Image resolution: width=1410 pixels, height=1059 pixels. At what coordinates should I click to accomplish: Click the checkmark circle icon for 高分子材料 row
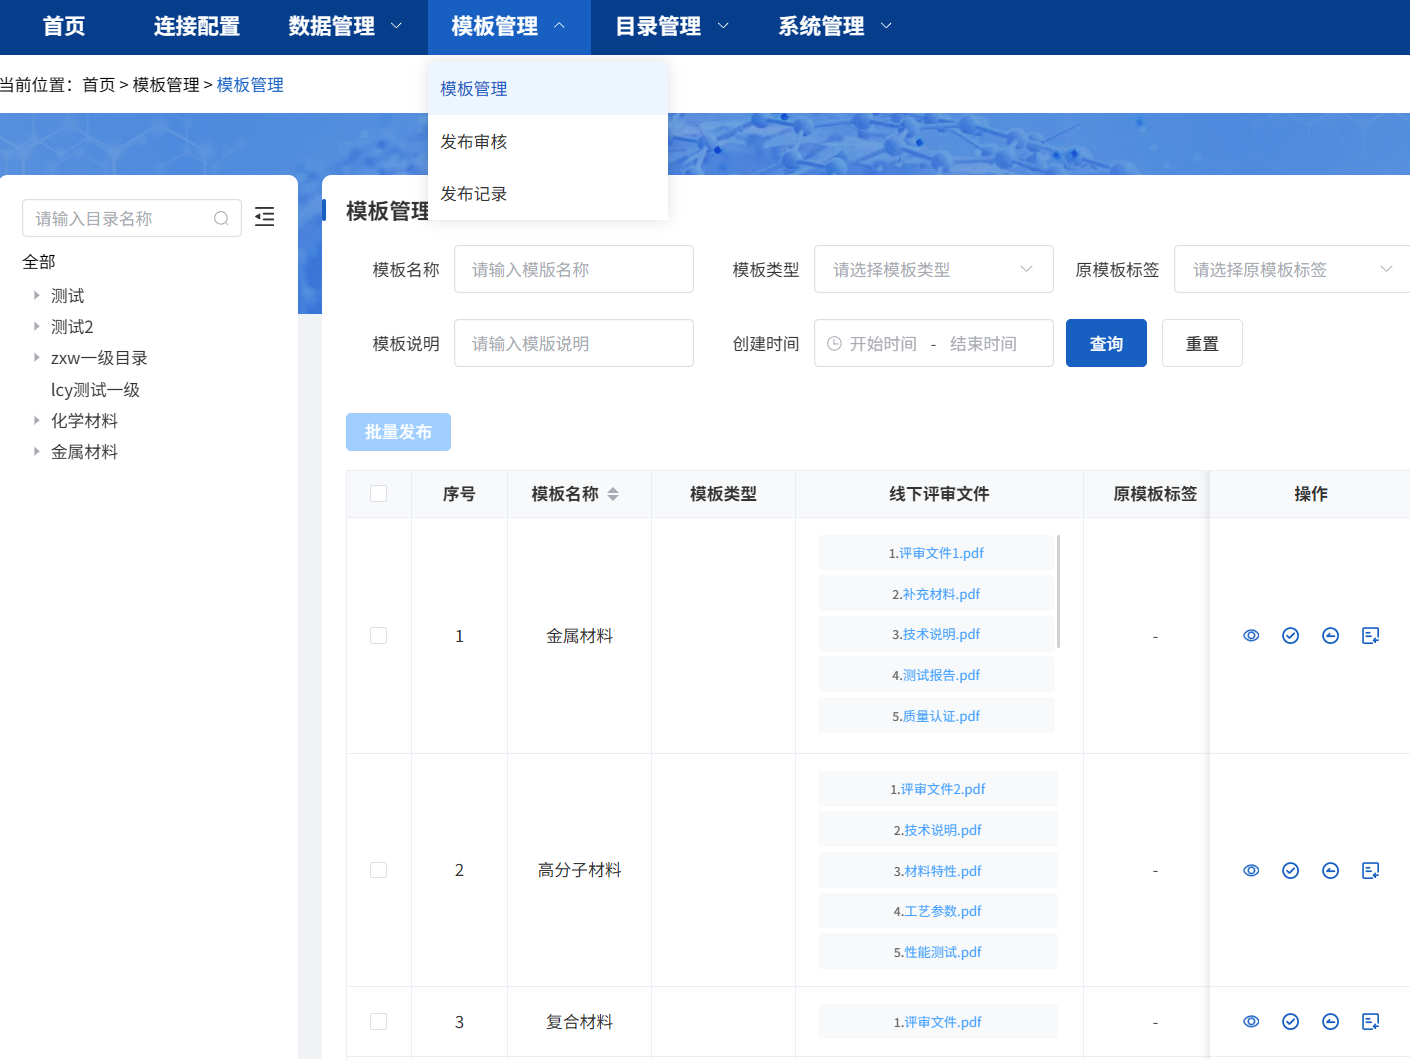pyautogui.click(x=1291, y=871)
